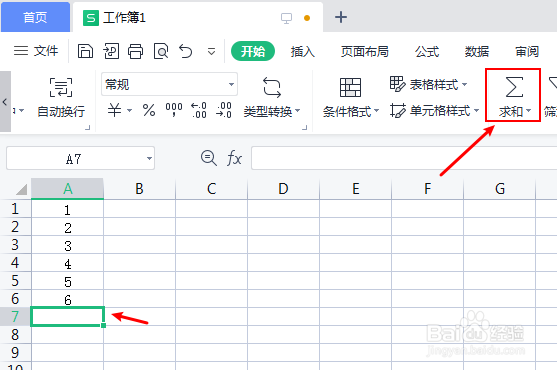
Task: Increase decimal places
Action: click(x=199, y=110)
